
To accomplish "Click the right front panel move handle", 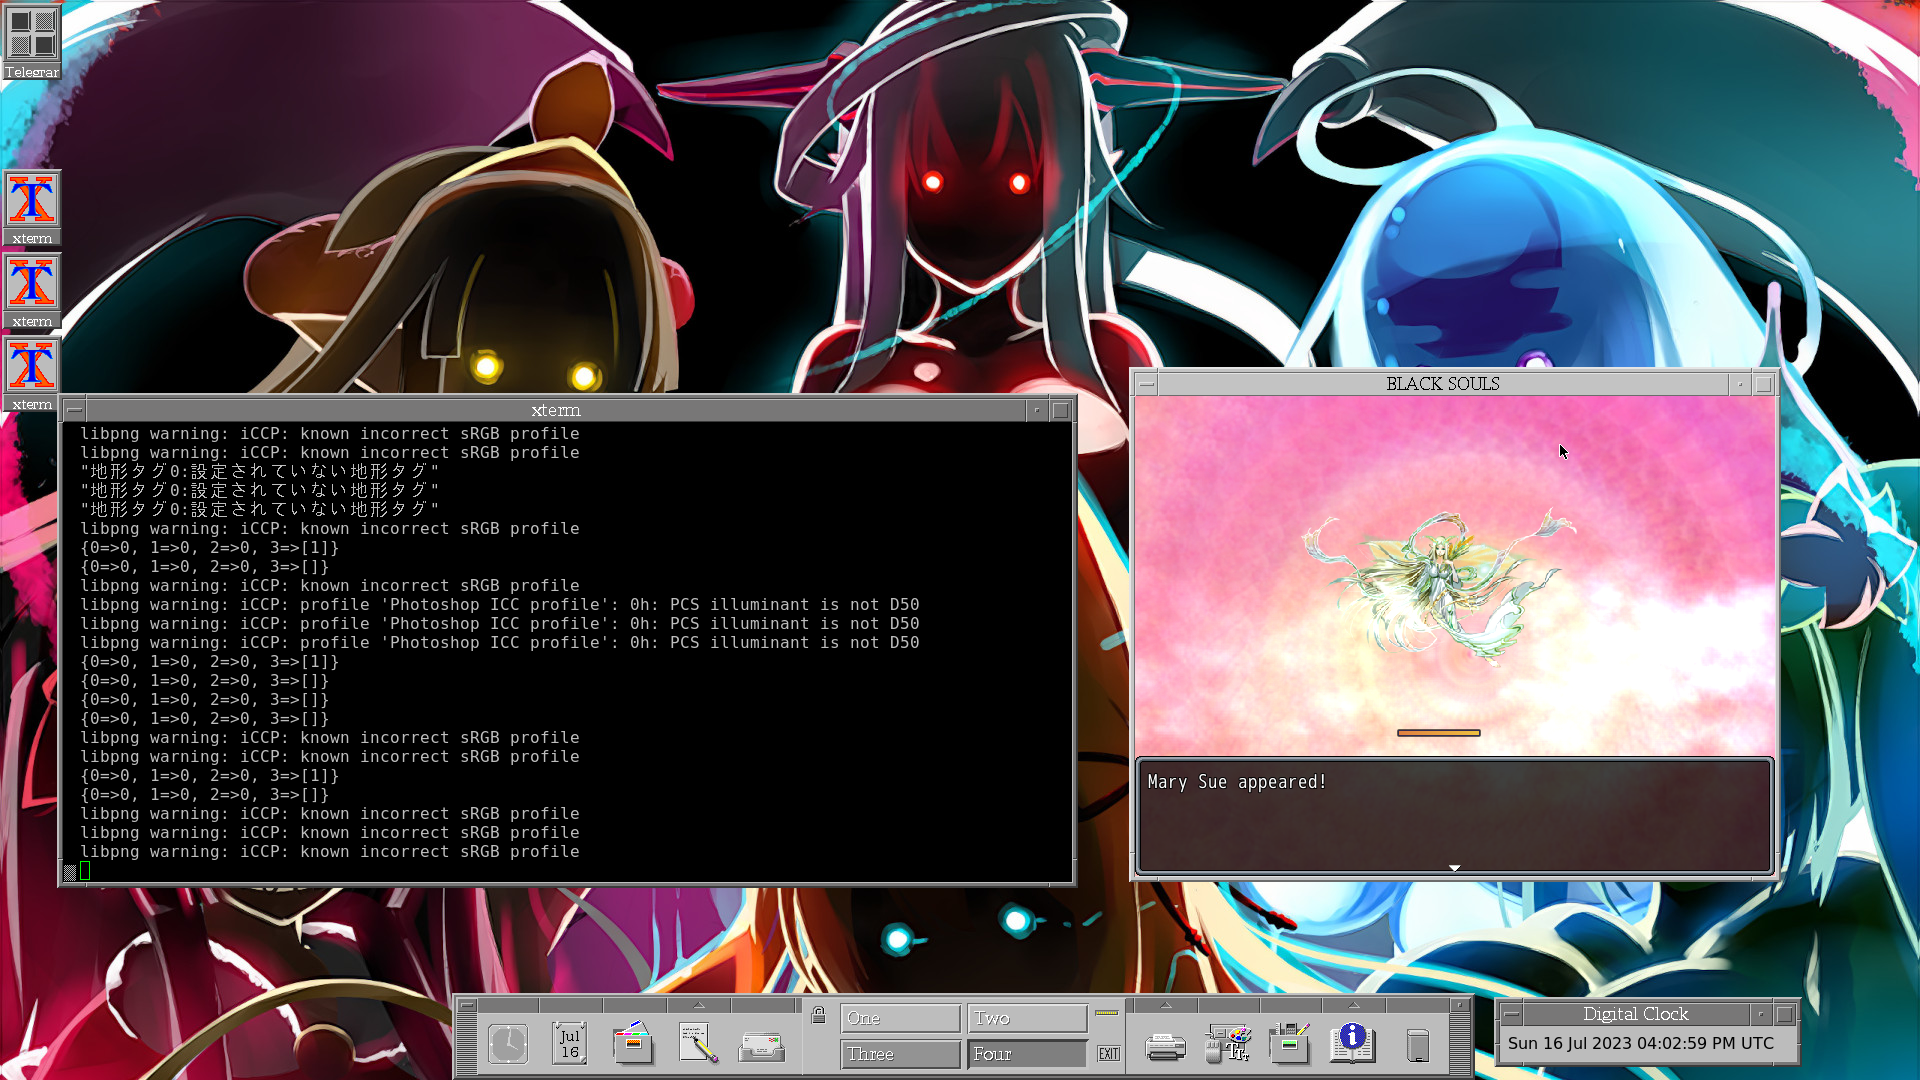I will pyautogui.click(x=1460, y=1044).
